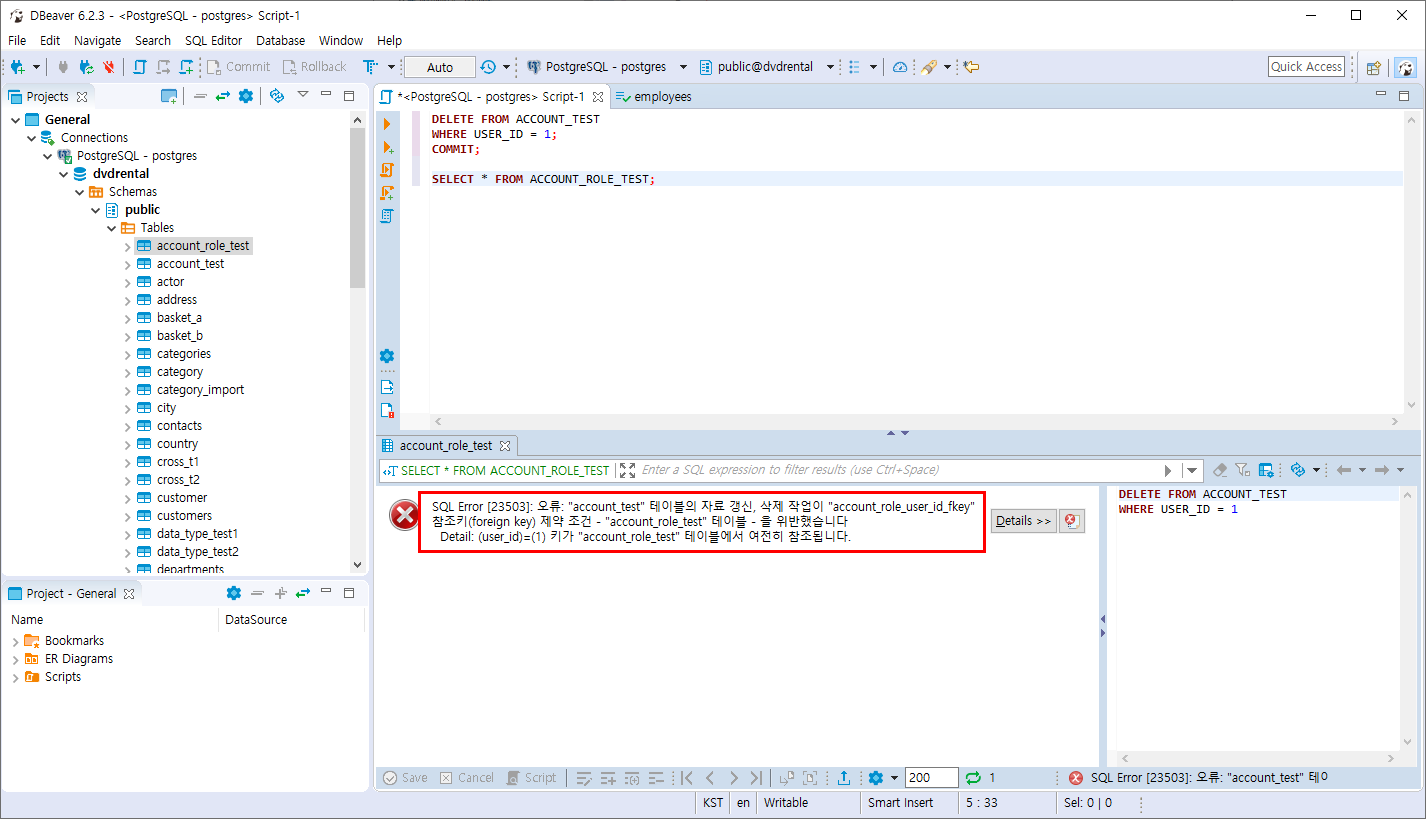1426x819 pixels.
Task: Click the SQL filter expression field
Action: (x=900, y=470)
